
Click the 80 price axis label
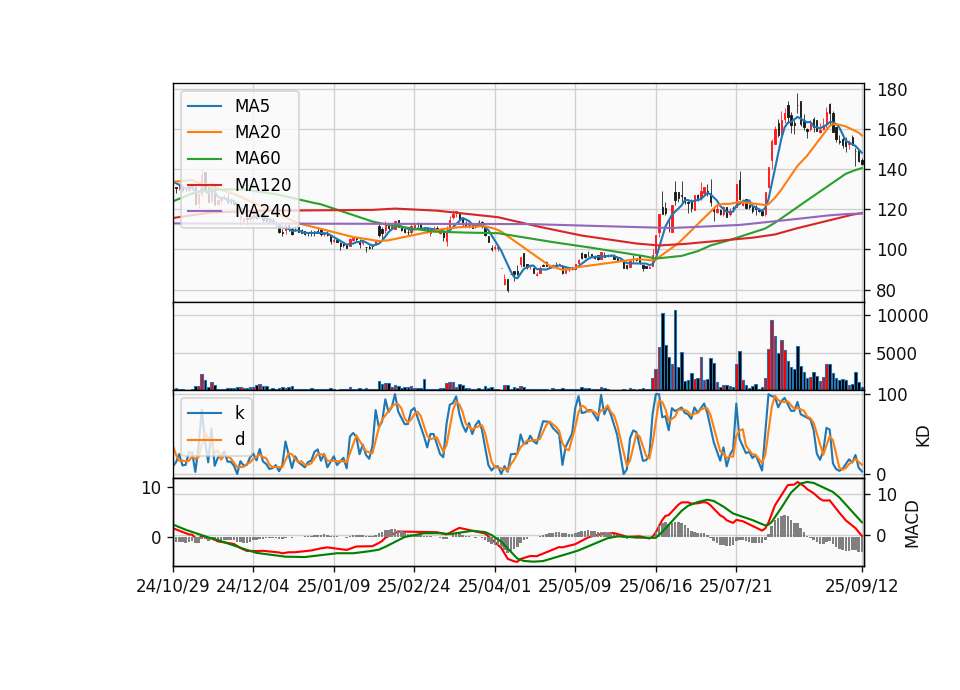tap(887, 291)
